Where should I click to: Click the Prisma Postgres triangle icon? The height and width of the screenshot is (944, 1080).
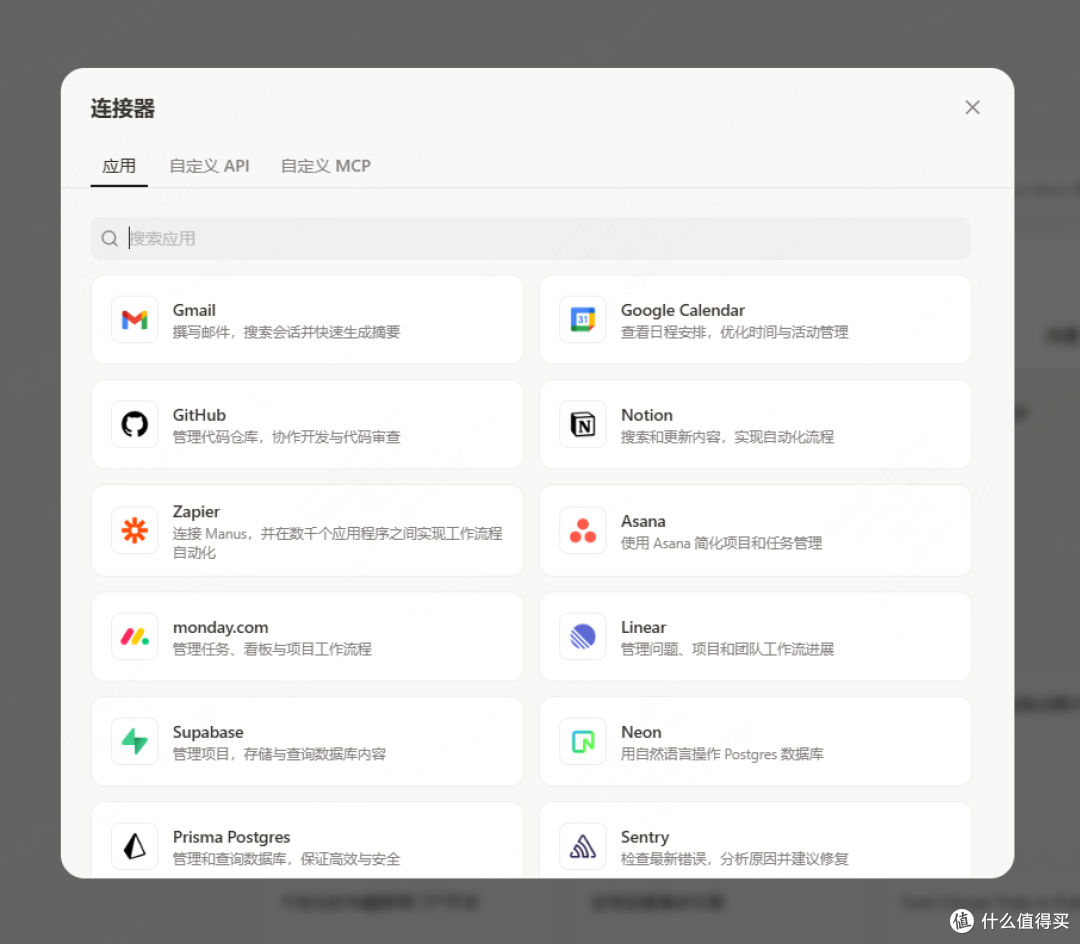pos(134,846)
